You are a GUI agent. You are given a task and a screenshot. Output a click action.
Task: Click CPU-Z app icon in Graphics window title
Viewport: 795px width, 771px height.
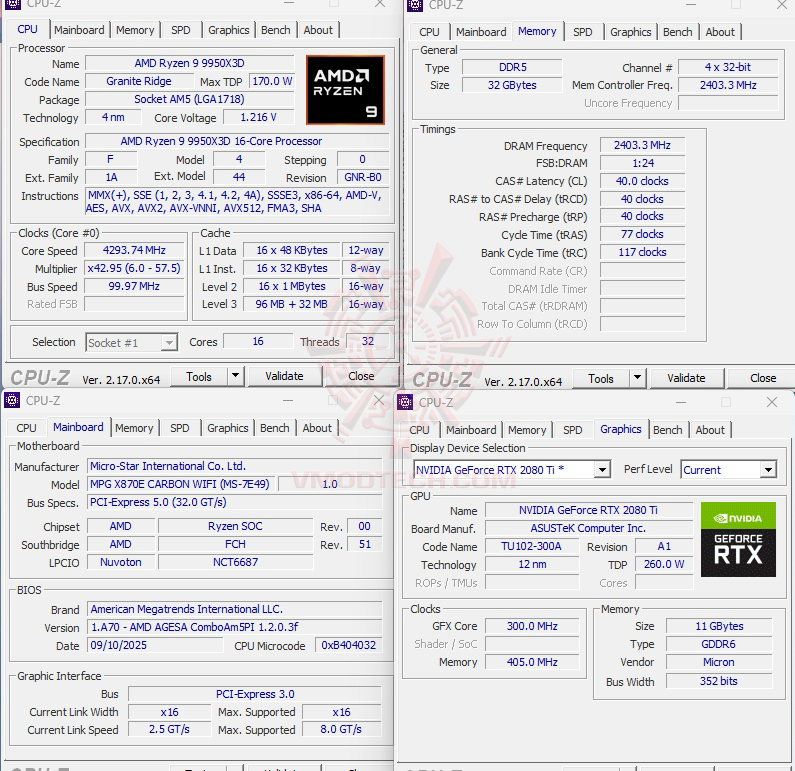tap(405, 402)
